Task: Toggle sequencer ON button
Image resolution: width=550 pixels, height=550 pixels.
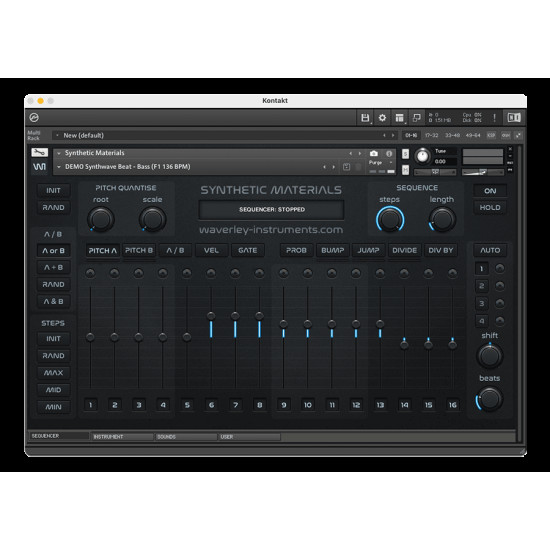Action: [x=490, y=191]
